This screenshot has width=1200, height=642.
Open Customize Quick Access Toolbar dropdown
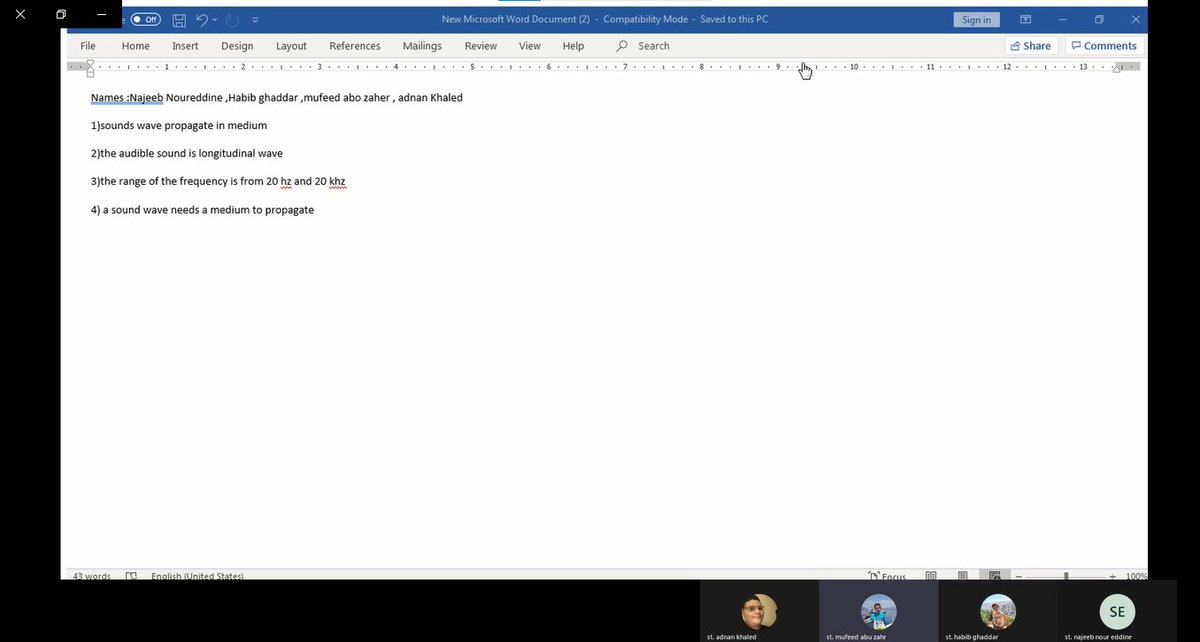tap(255, 20)
